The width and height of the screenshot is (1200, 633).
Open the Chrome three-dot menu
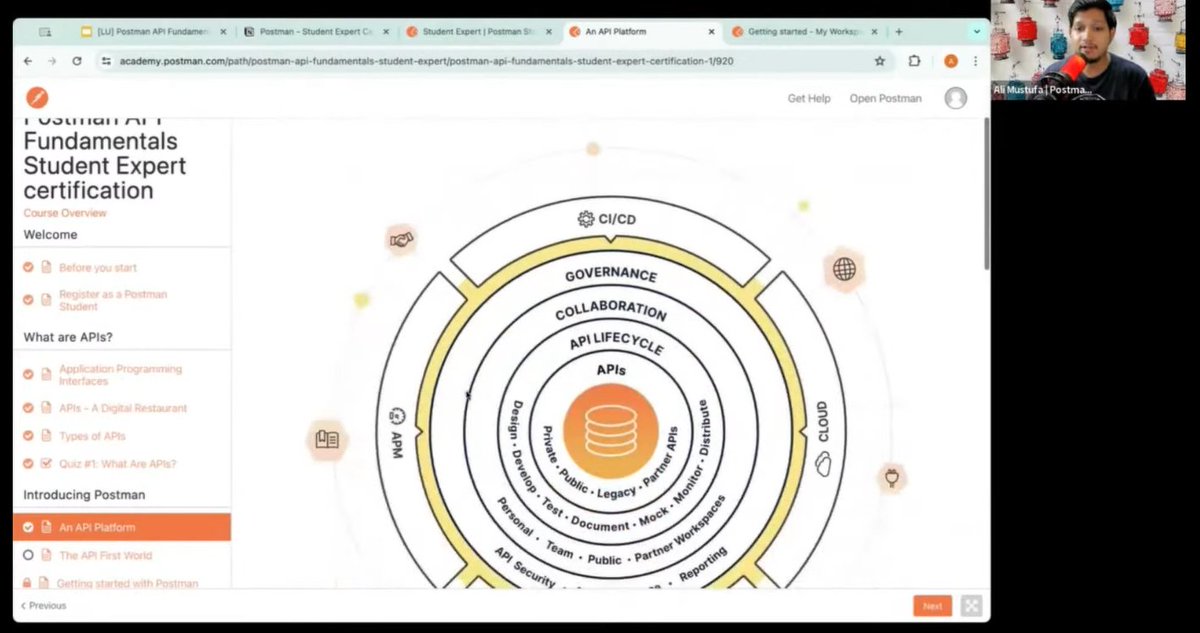975,61
